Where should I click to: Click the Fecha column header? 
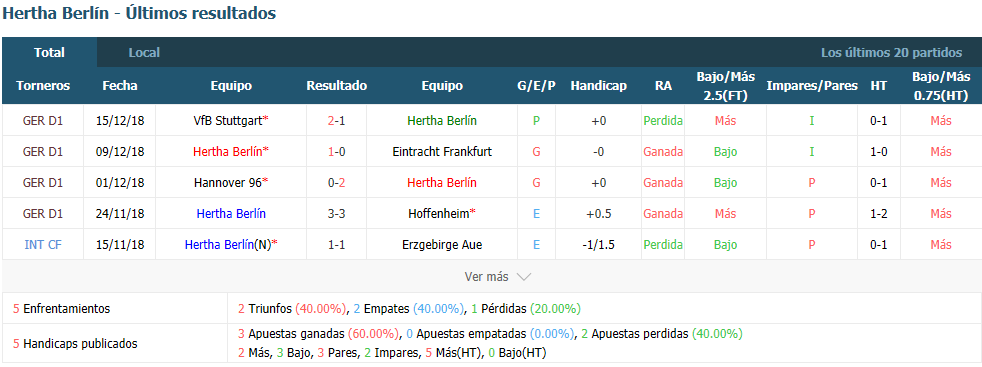click(x=120, y=86)
